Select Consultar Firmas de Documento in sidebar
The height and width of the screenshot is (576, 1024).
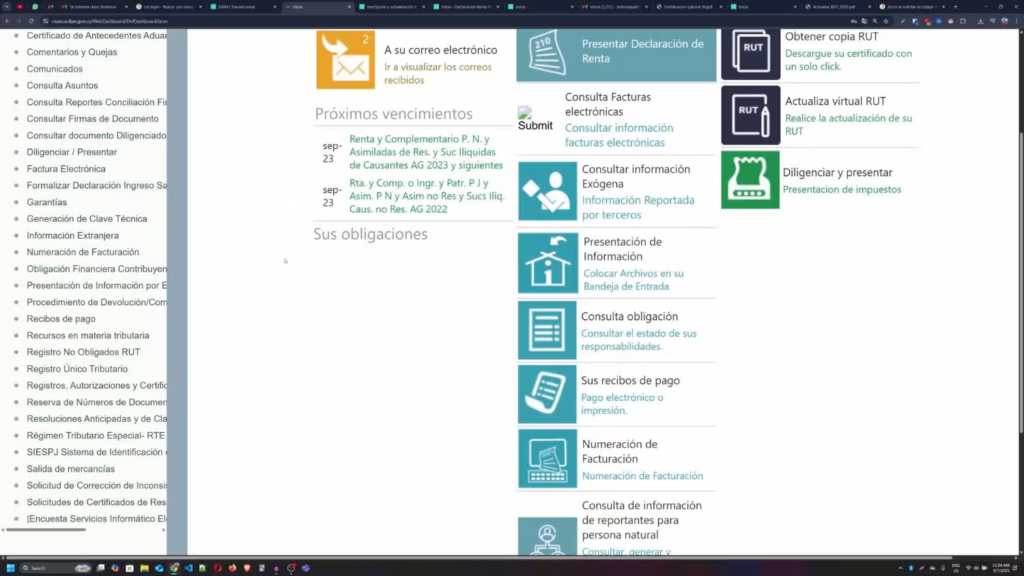point(92,119)
